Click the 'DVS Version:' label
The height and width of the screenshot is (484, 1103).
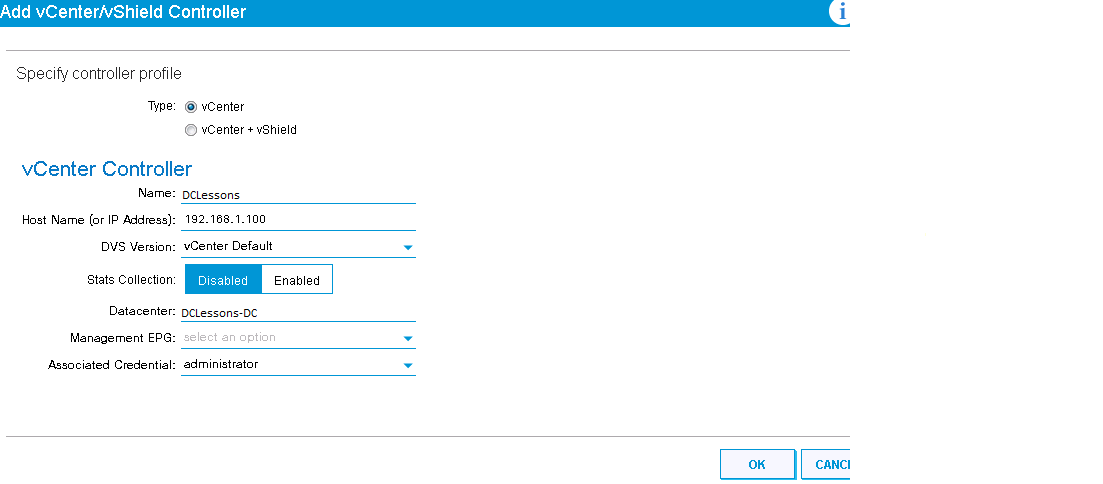(x=138, y=247)
